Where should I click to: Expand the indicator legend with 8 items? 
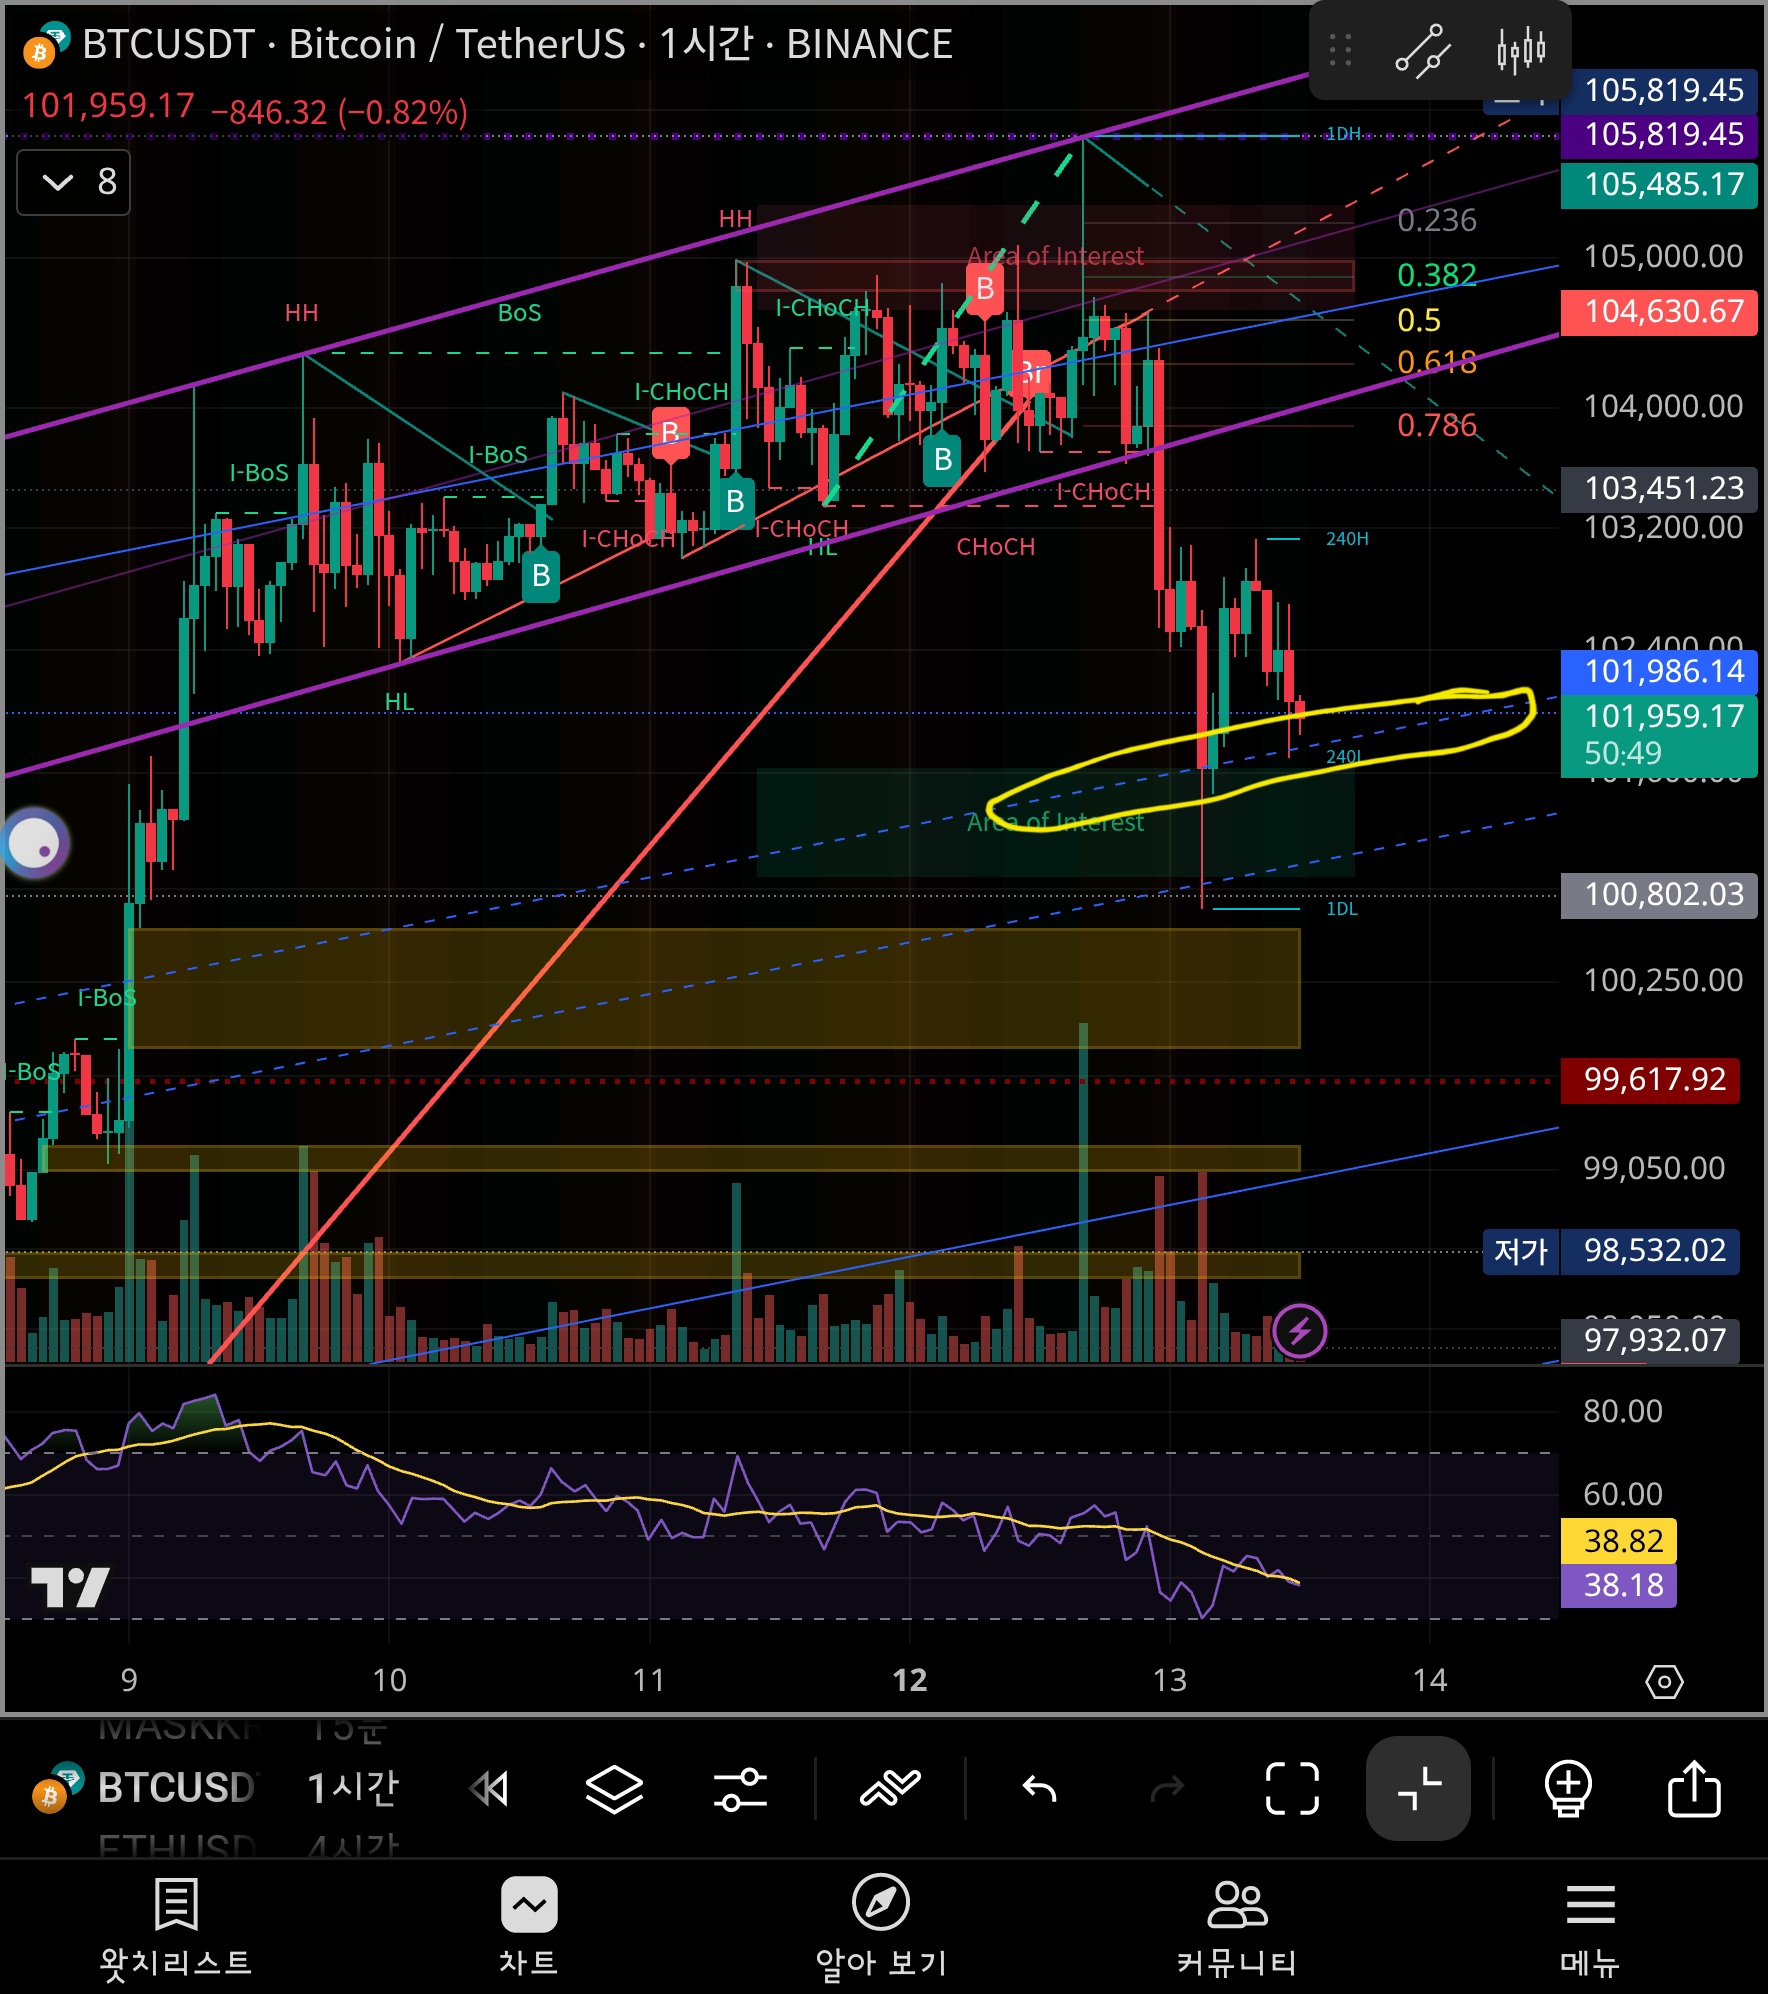pos(74,182)
